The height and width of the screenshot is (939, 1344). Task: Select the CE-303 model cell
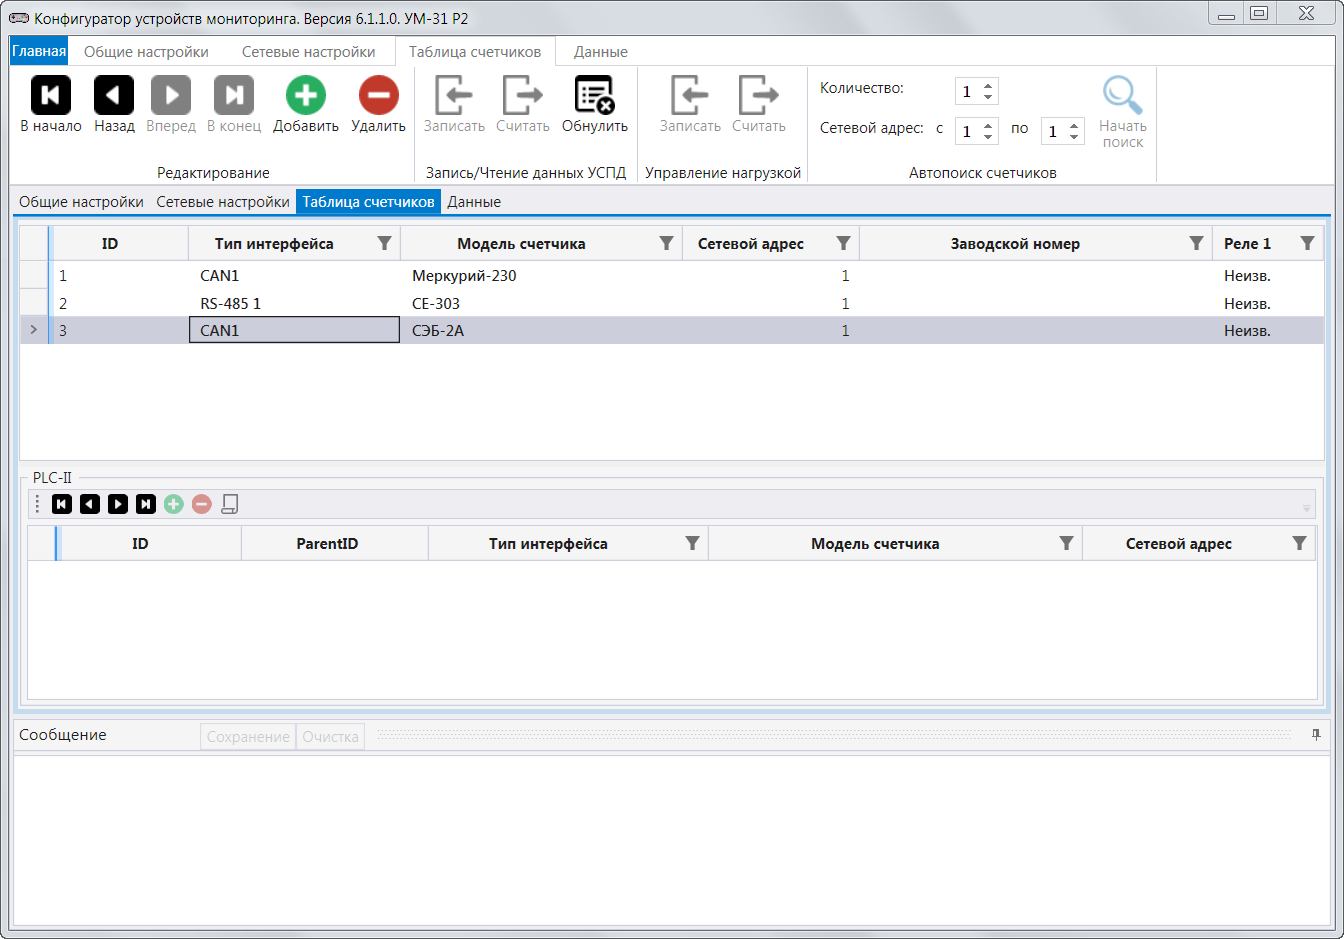click(541, 303)
